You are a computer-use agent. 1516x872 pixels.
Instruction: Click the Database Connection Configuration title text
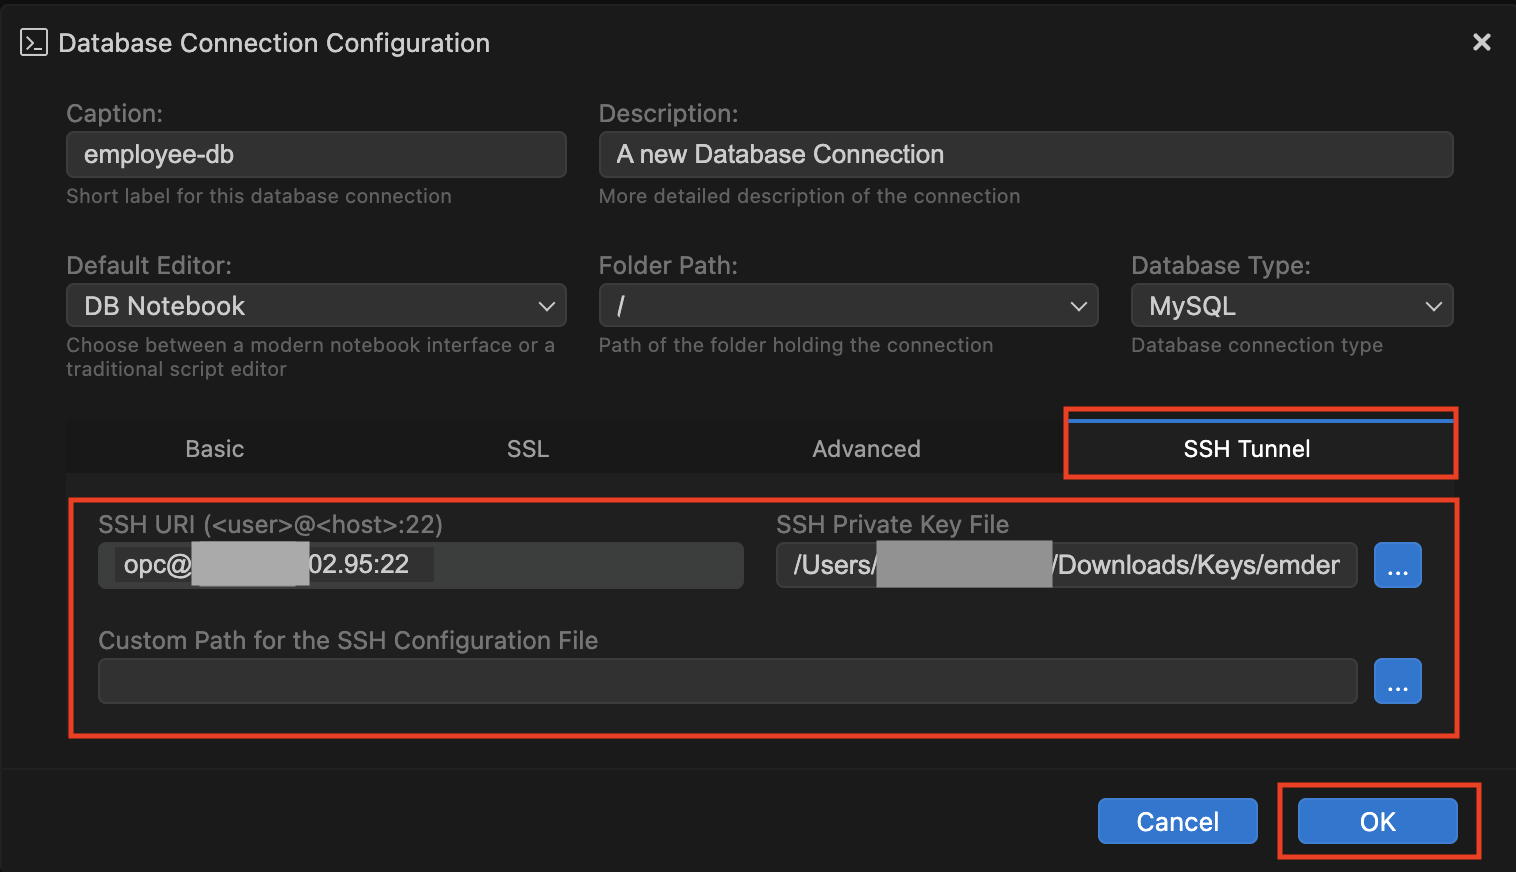coord(274,43)
